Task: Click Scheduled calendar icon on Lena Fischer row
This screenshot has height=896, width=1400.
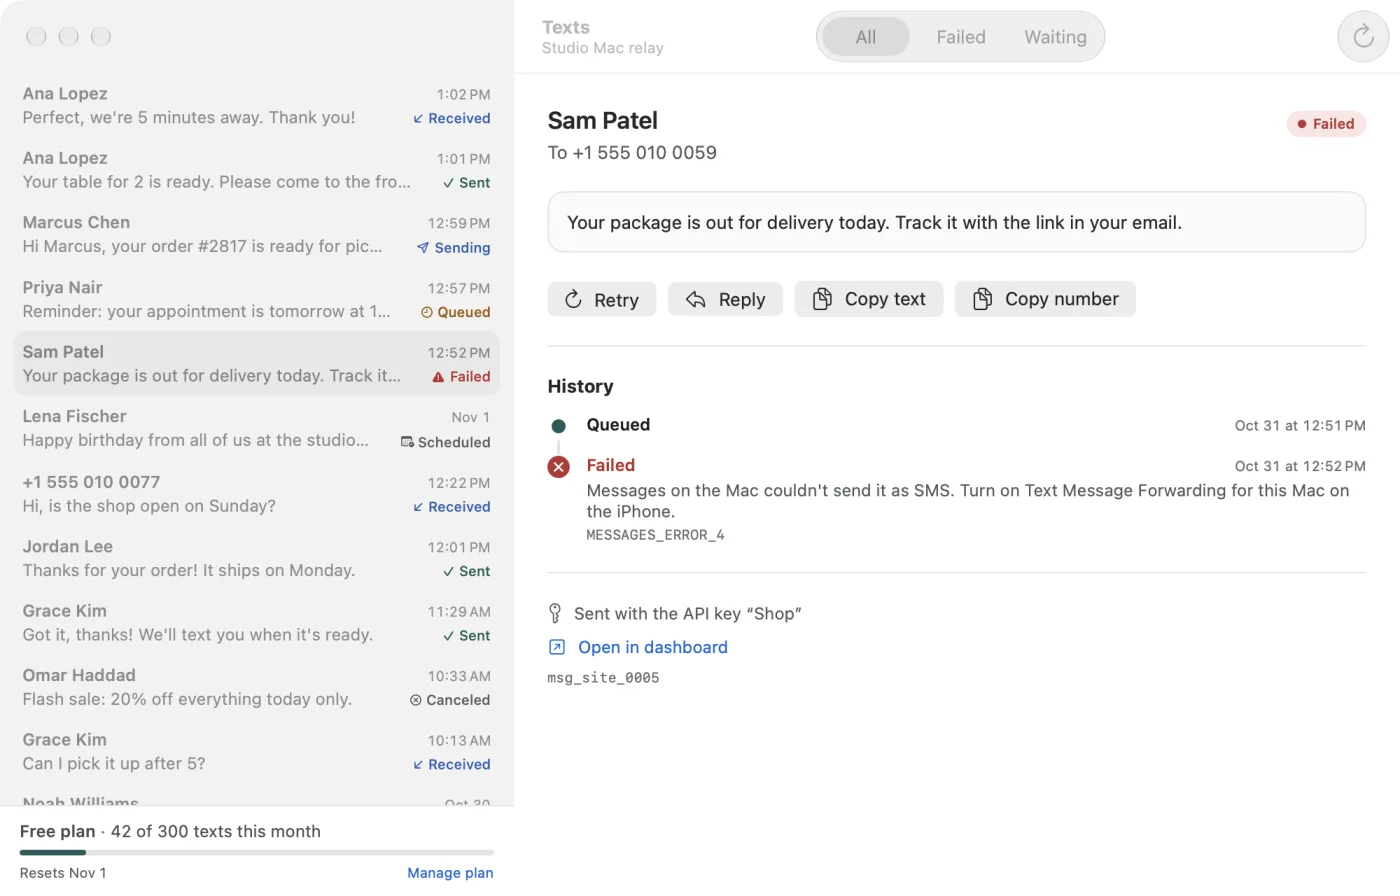Action: (407, 442)
